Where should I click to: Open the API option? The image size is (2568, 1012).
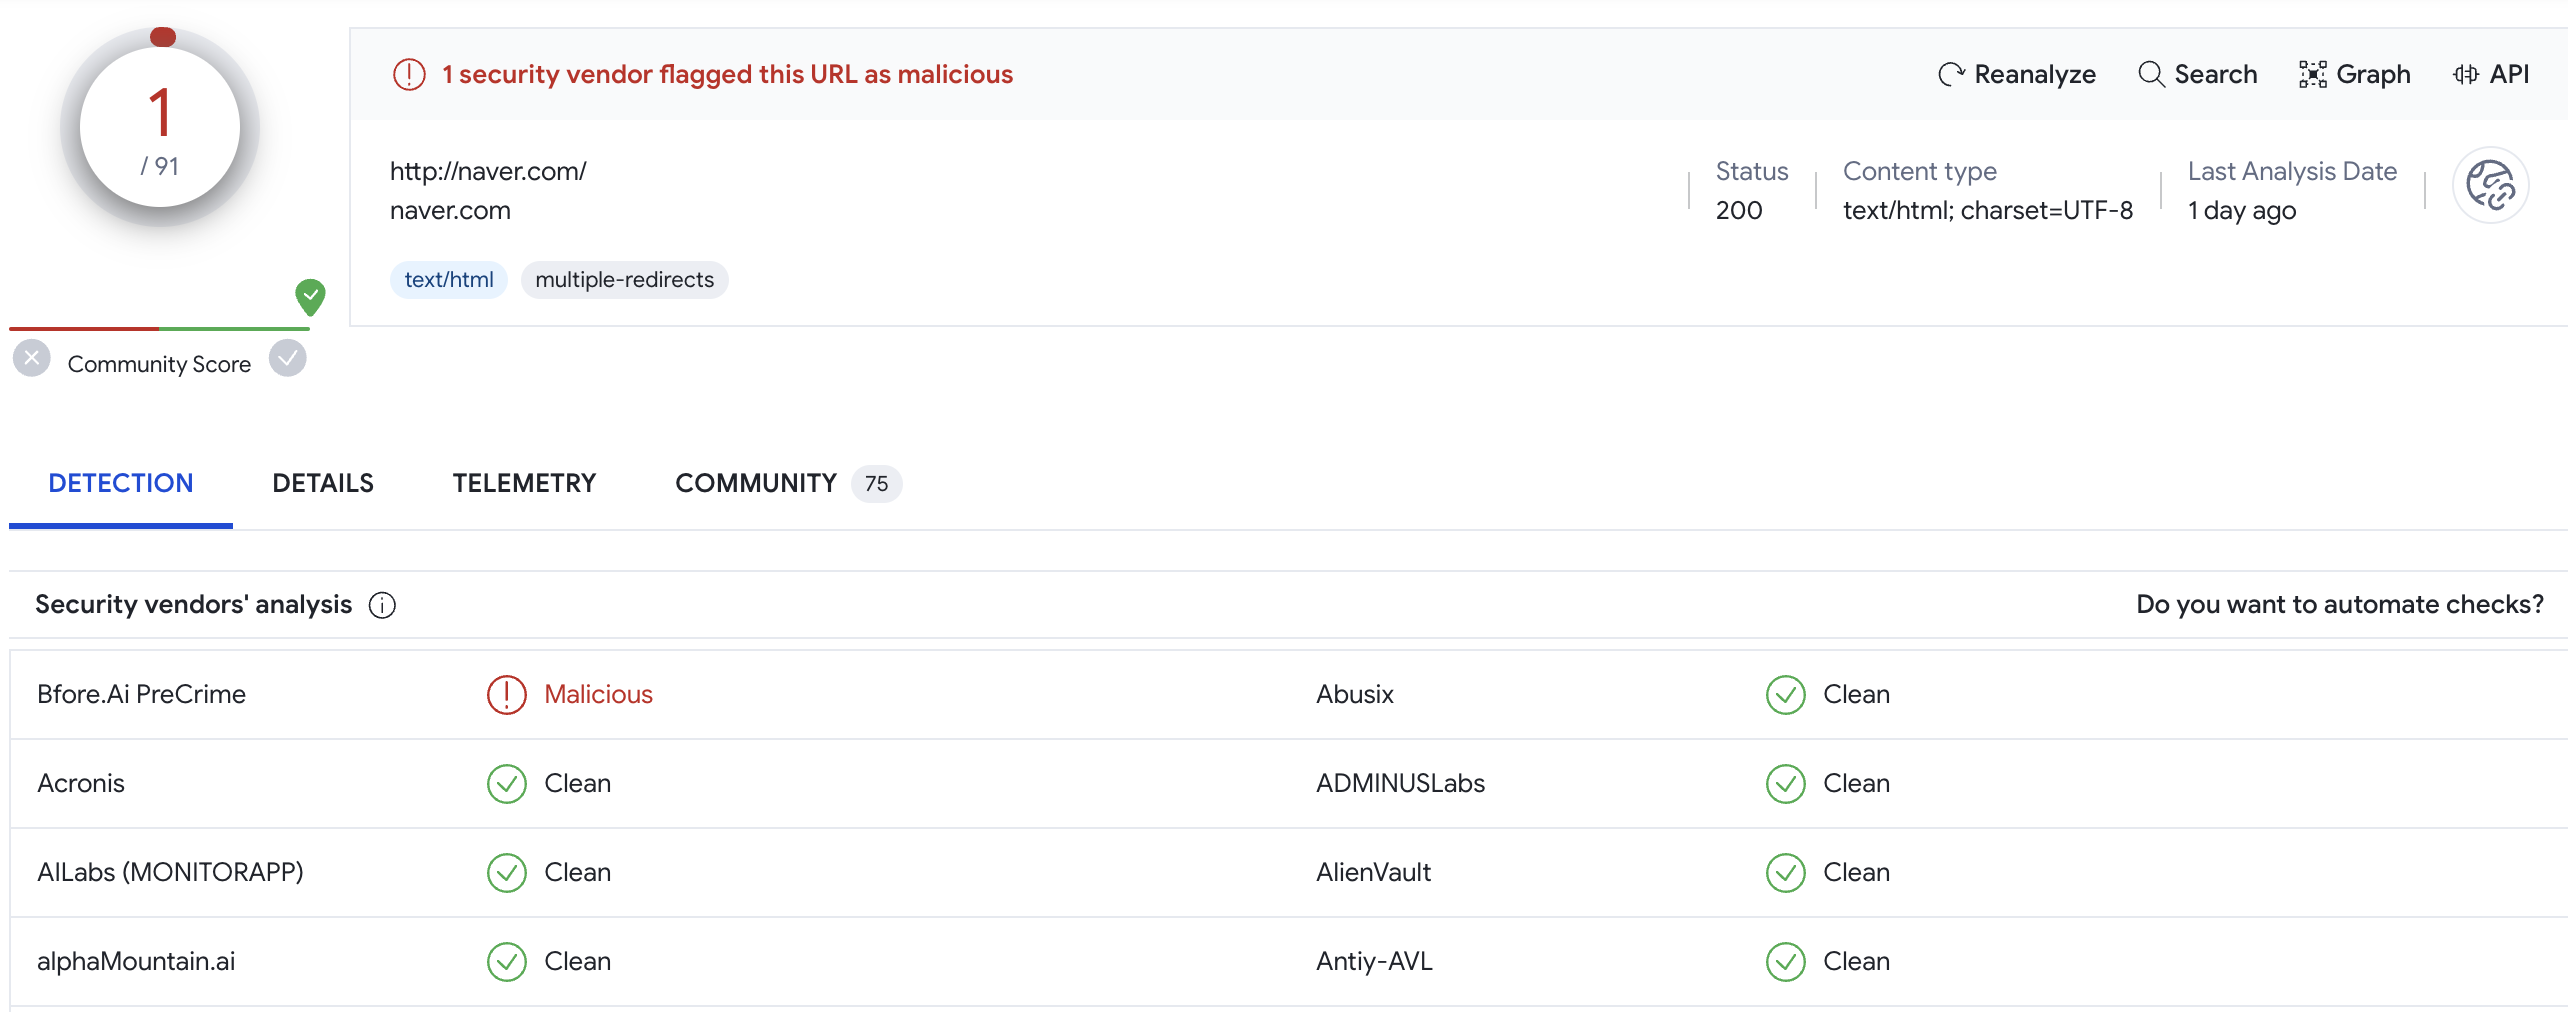pos(2490,74)
